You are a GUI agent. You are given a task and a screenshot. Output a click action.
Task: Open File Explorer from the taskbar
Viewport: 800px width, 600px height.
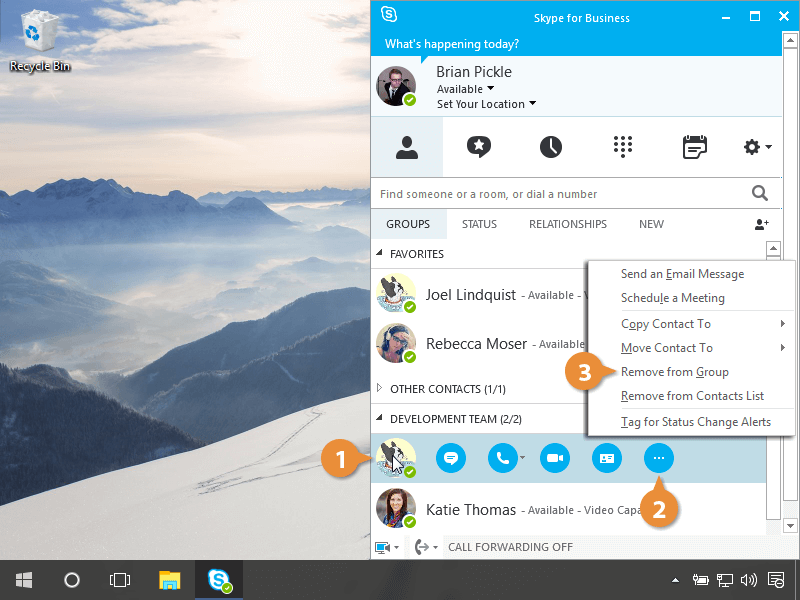(x=170, y=580)
